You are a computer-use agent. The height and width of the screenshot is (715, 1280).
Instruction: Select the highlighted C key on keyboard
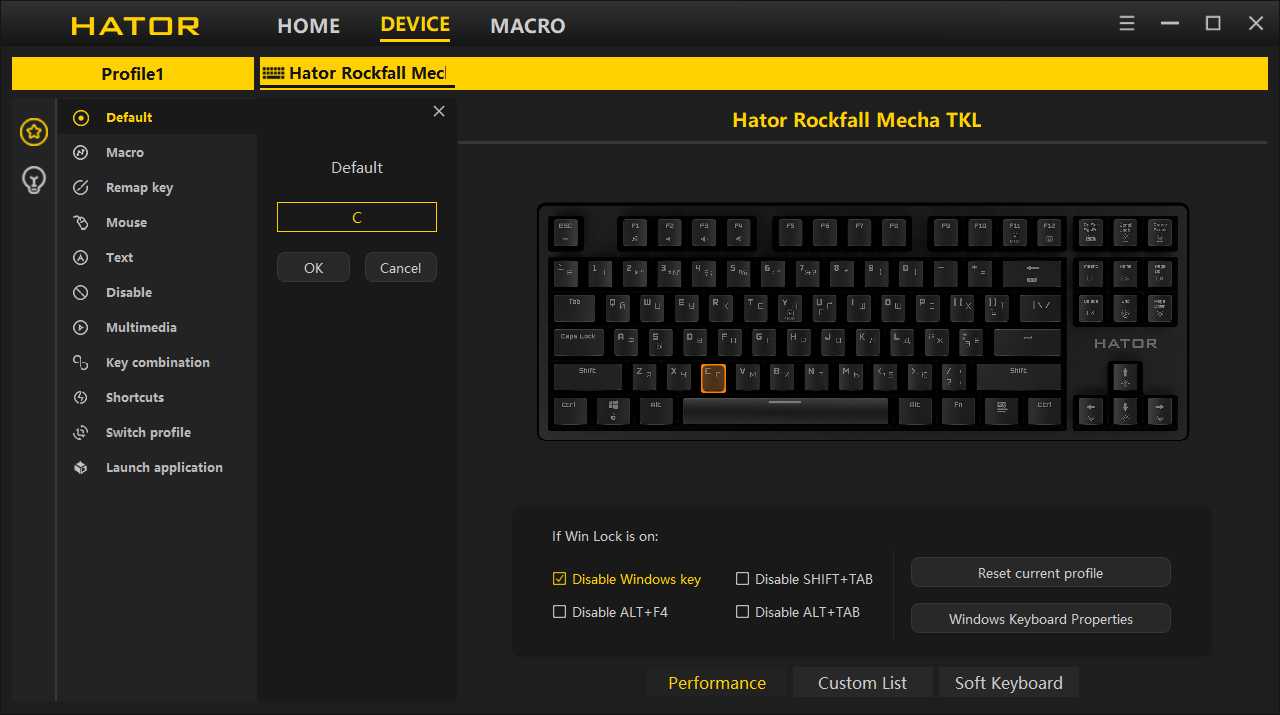[x=713, y=377]
